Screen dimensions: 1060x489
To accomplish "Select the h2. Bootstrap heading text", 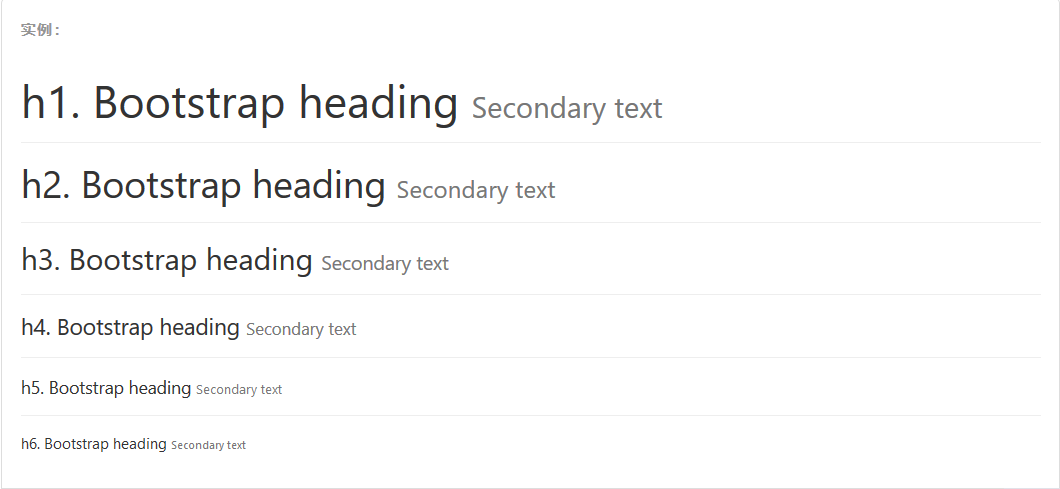I will tap(203, 185).
